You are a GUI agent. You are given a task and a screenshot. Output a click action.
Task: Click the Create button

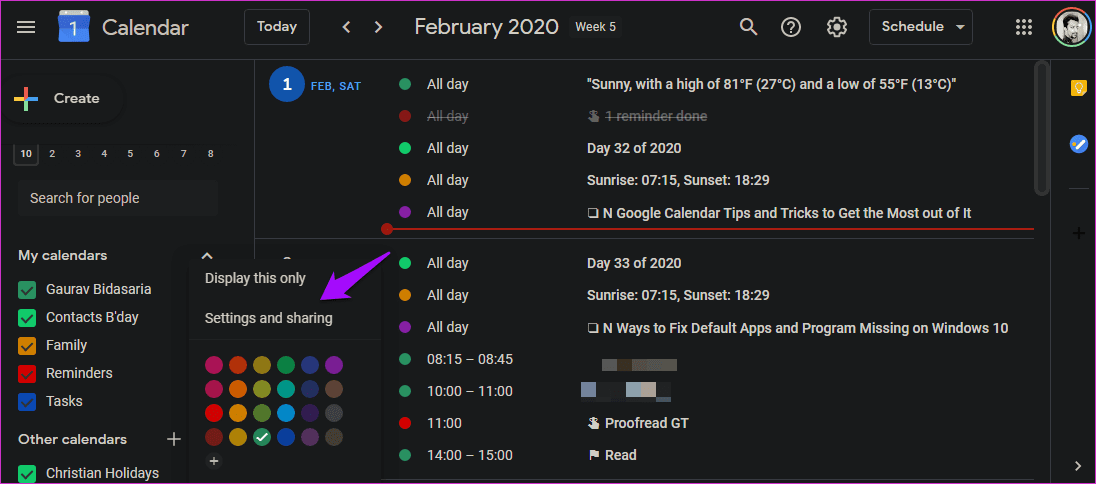coord(62,99)
